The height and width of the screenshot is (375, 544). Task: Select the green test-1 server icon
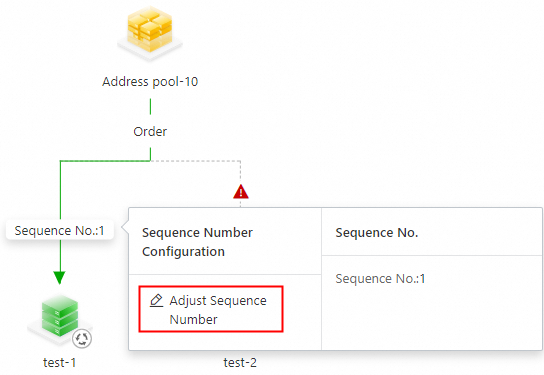point(59,317)
